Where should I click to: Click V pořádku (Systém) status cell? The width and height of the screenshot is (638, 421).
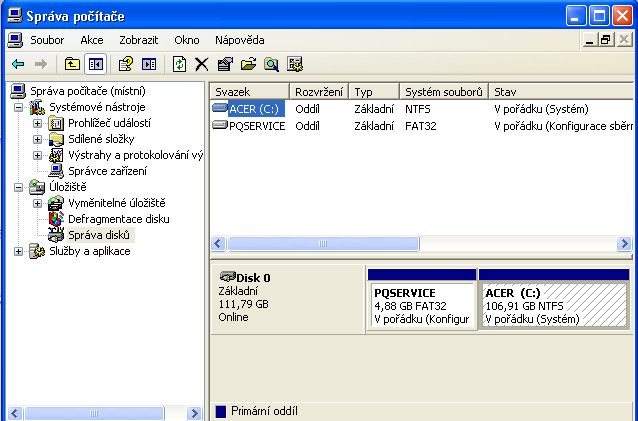click(541, 109)
